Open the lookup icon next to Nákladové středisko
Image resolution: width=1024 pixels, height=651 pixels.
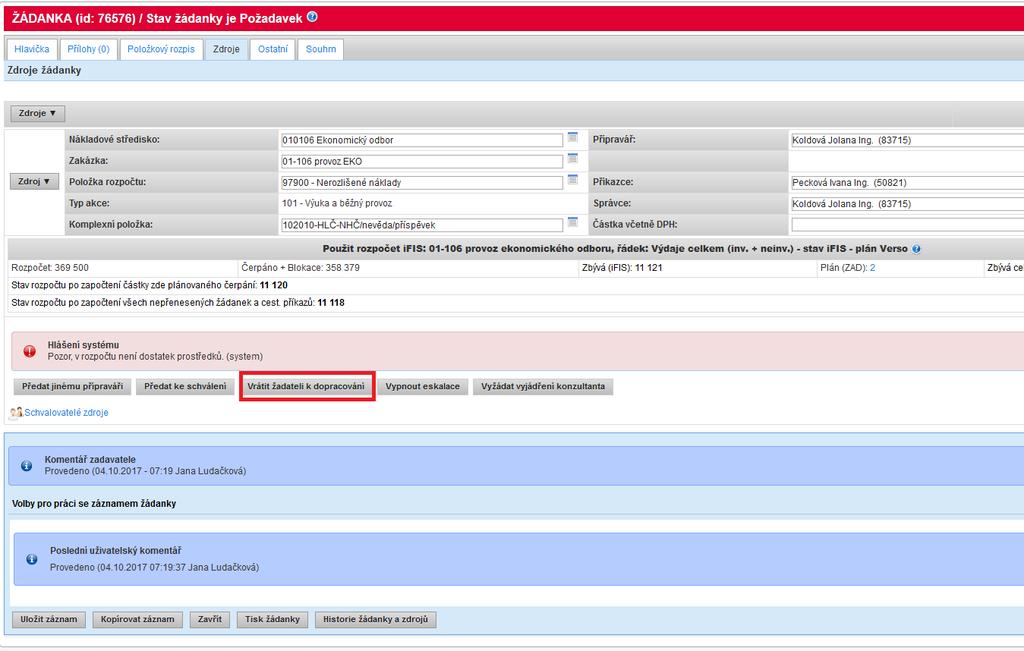click(x=573, y=137)
